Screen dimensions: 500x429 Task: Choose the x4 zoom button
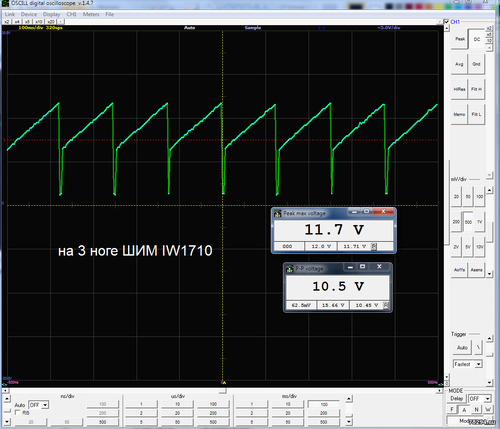coord(17,22)
